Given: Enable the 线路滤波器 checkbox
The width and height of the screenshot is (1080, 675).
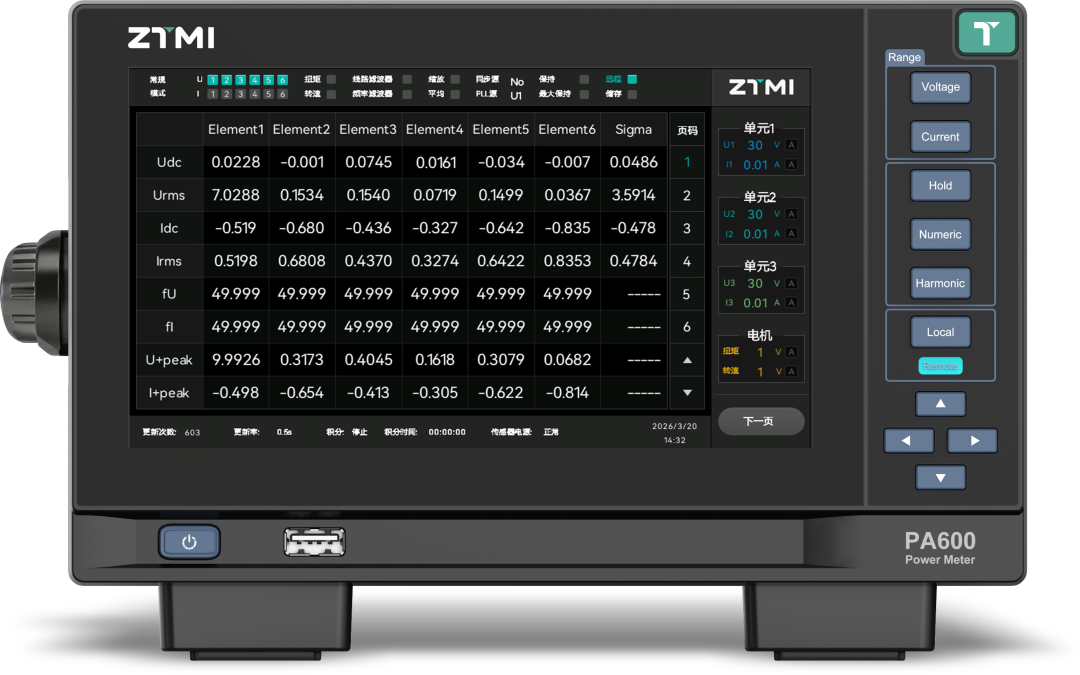Looking at the screenshot, I should (x=407, y=79).
